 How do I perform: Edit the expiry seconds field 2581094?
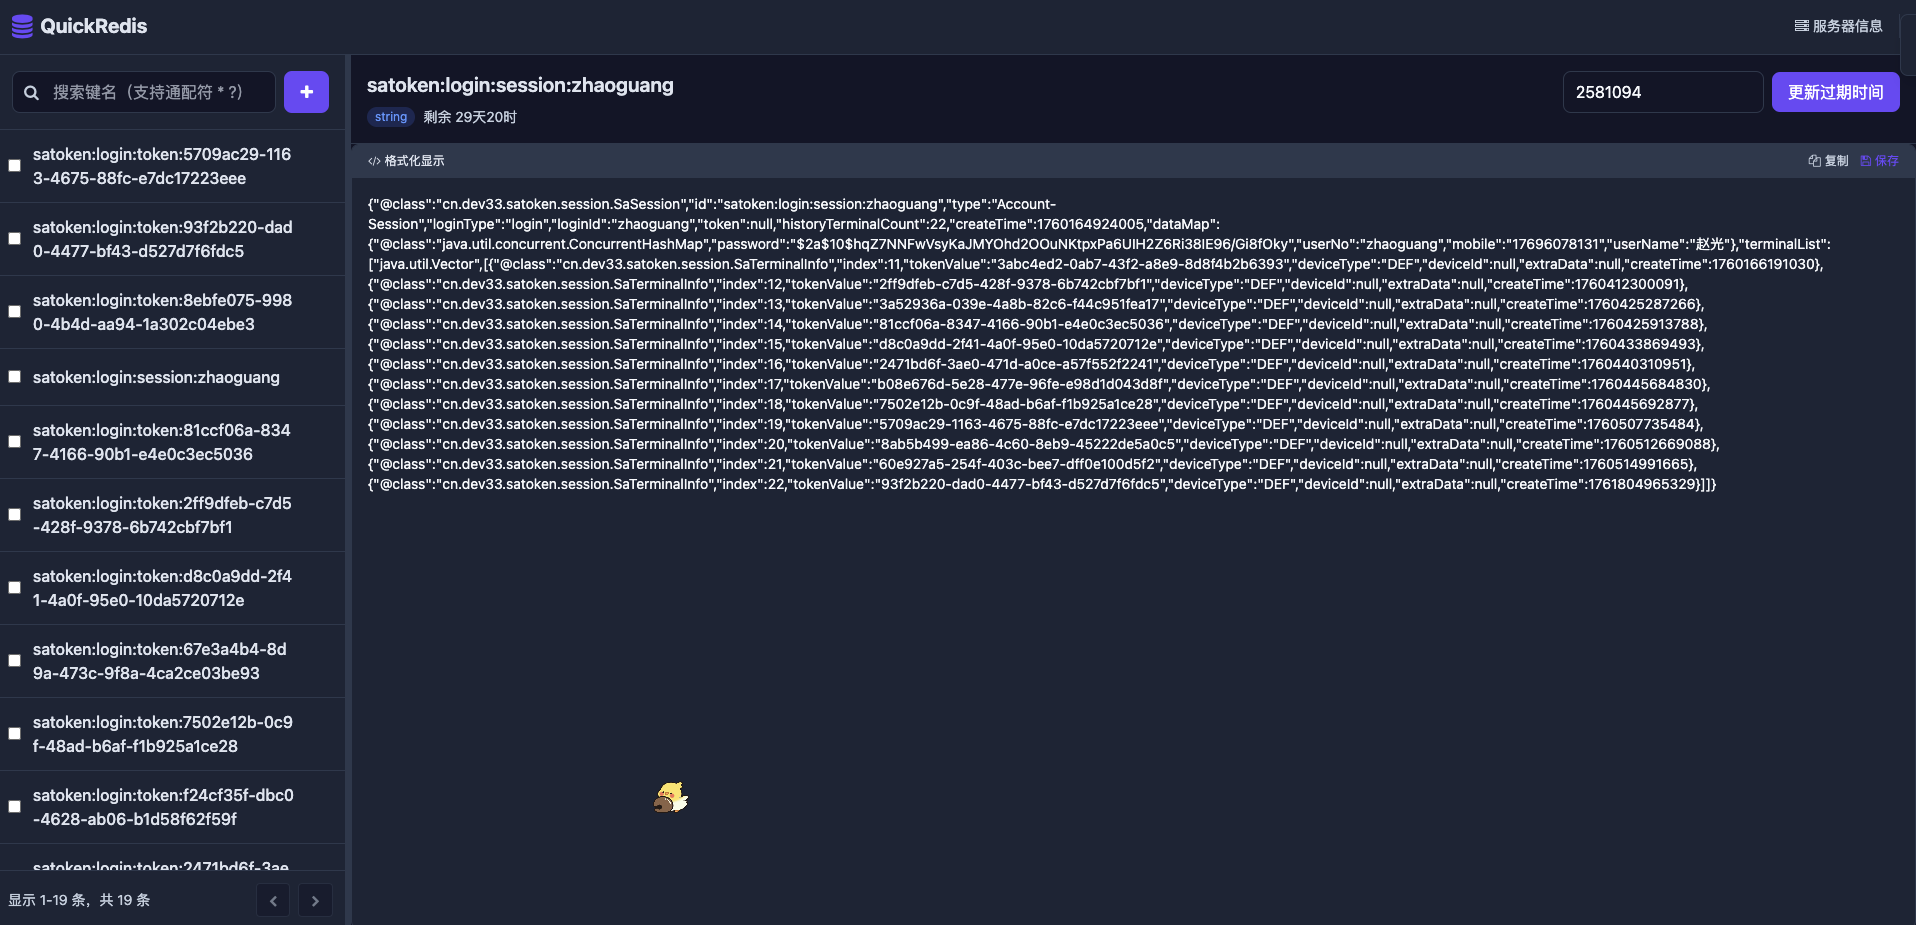(1662, 92)
